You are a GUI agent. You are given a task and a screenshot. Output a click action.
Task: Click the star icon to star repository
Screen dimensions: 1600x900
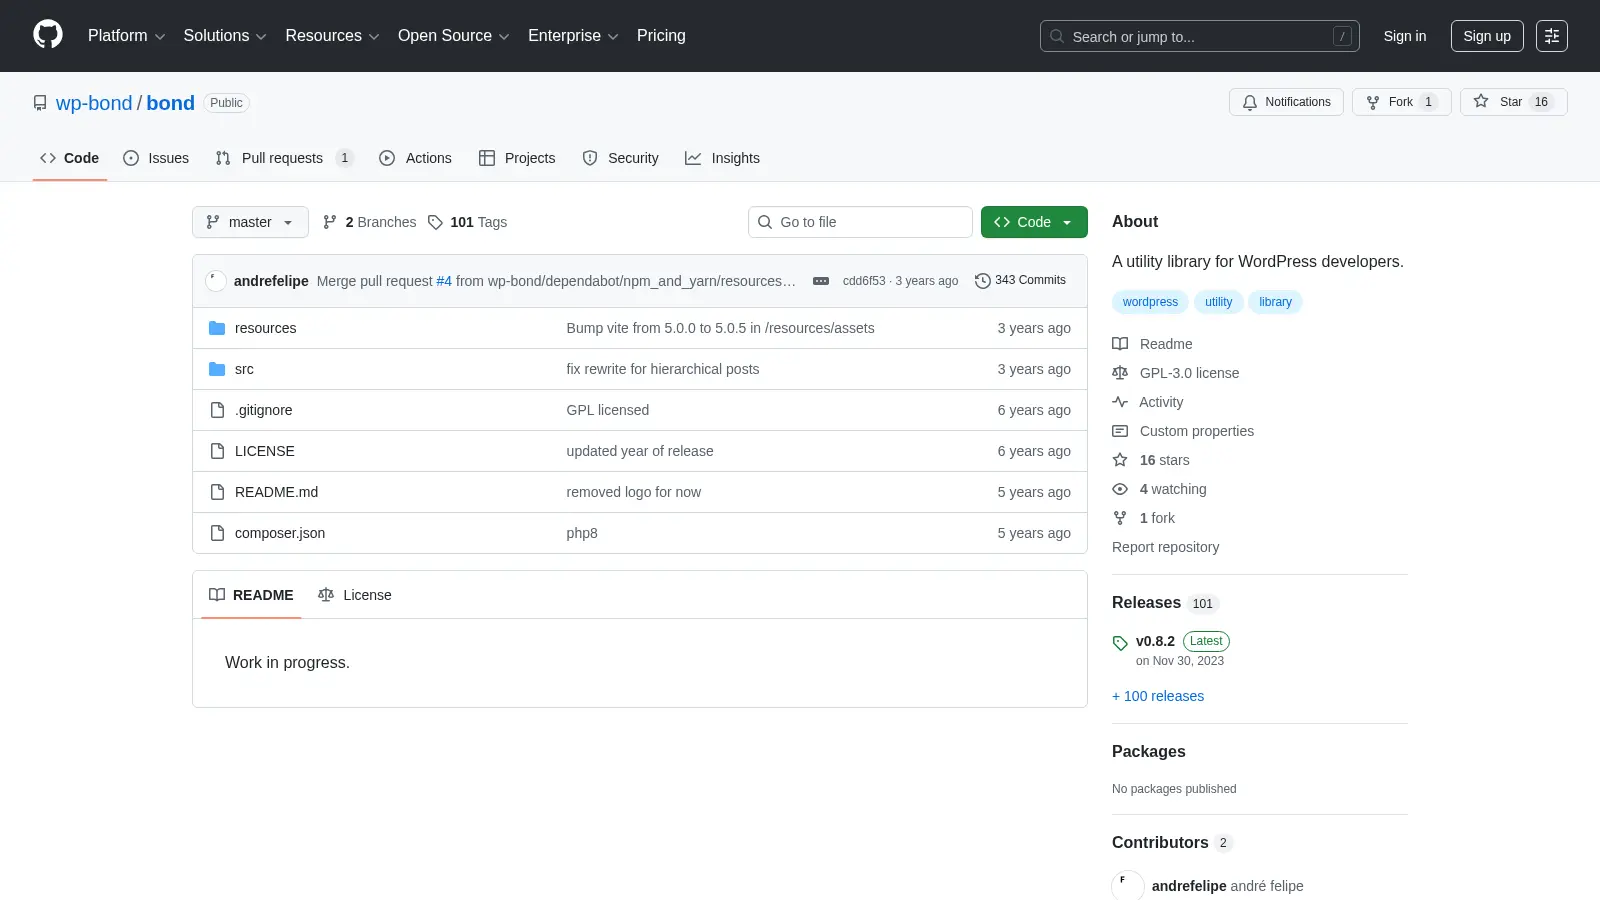(1481, 101)
